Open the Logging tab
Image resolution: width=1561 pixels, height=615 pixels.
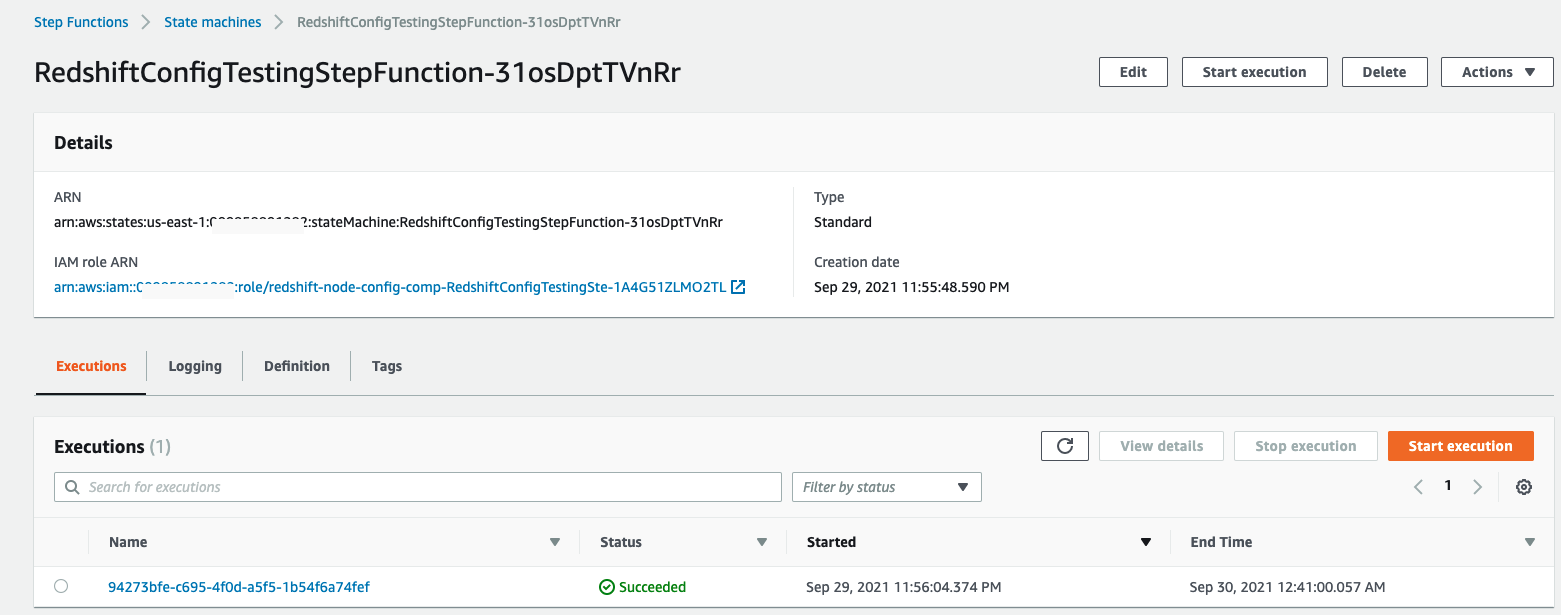[195, 365]
